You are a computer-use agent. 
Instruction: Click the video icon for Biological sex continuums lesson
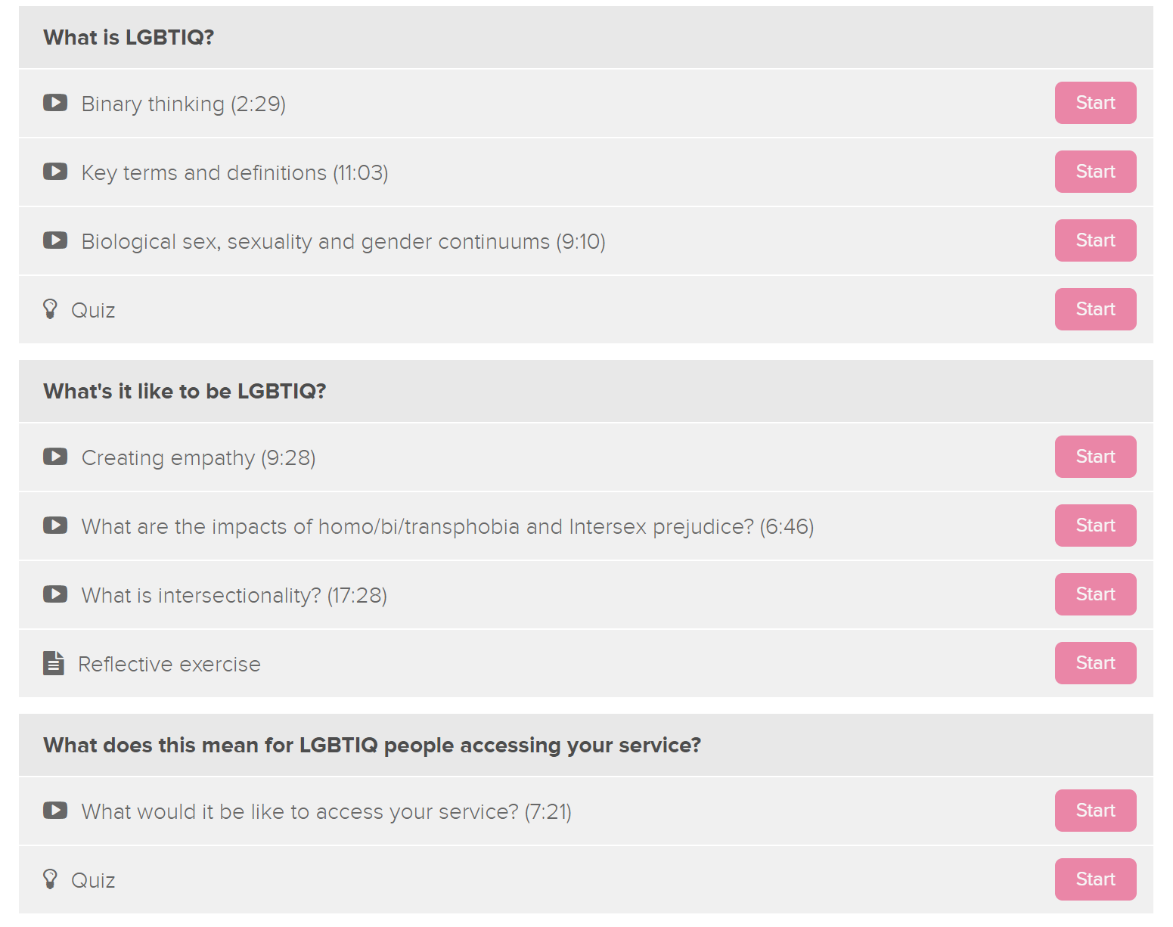point(55,240)
